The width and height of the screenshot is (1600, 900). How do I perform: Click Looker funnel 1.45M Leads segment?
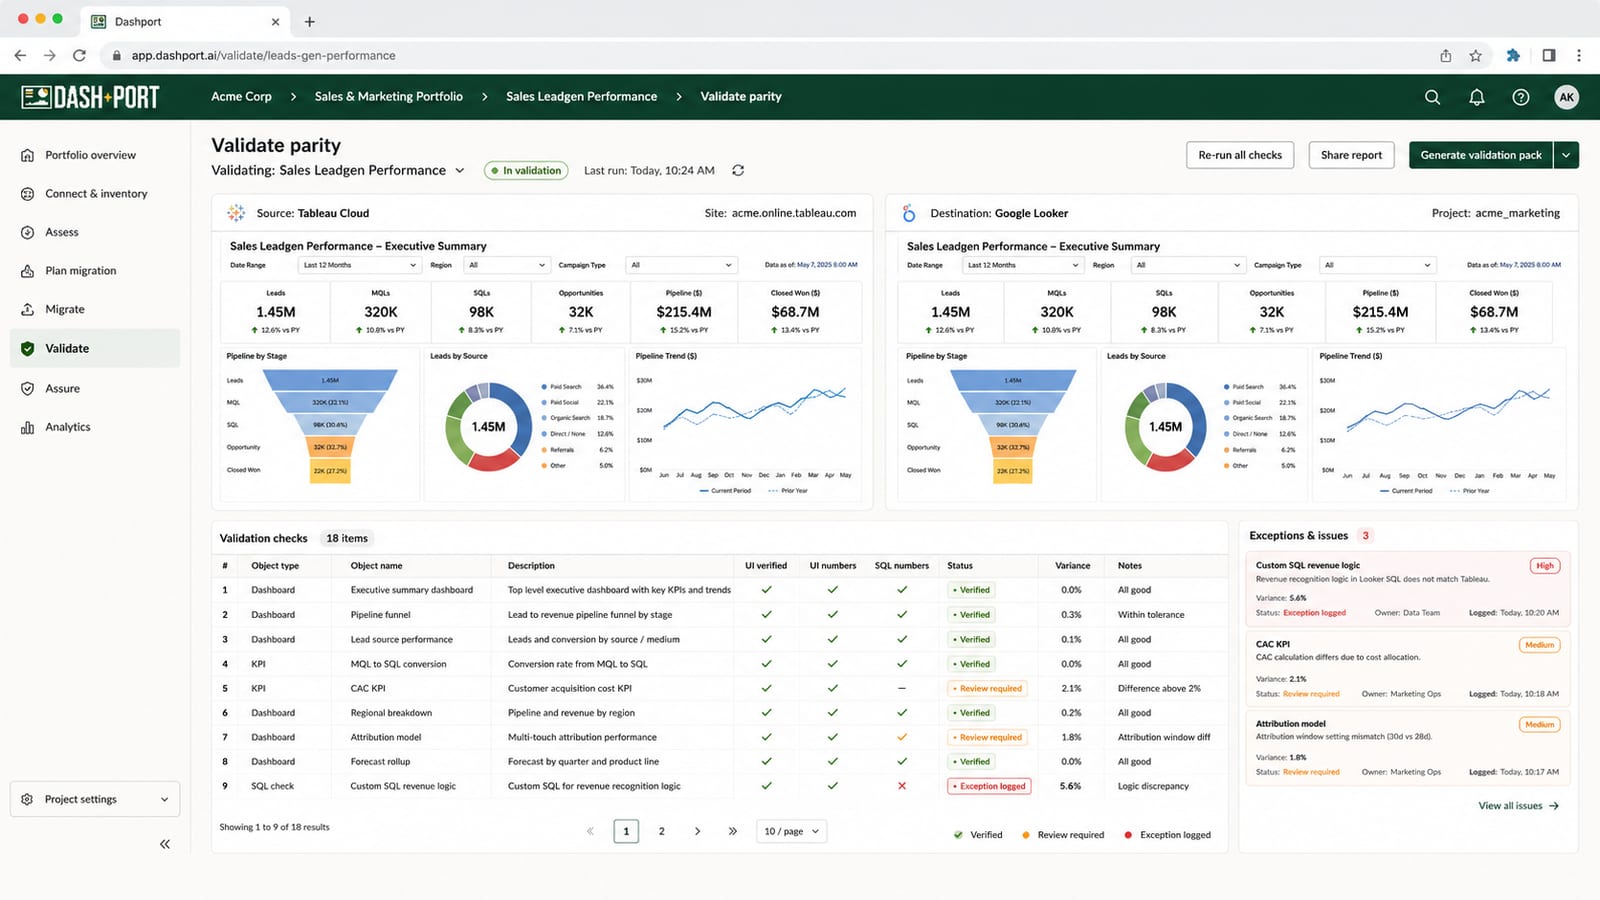(1013, 380)
